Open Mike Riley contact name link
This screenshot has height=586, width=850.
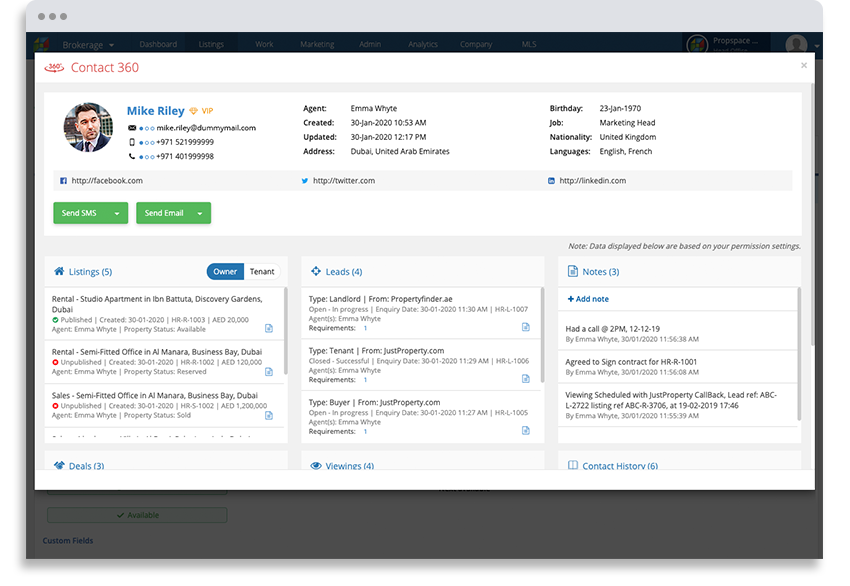tap(156, 111)
